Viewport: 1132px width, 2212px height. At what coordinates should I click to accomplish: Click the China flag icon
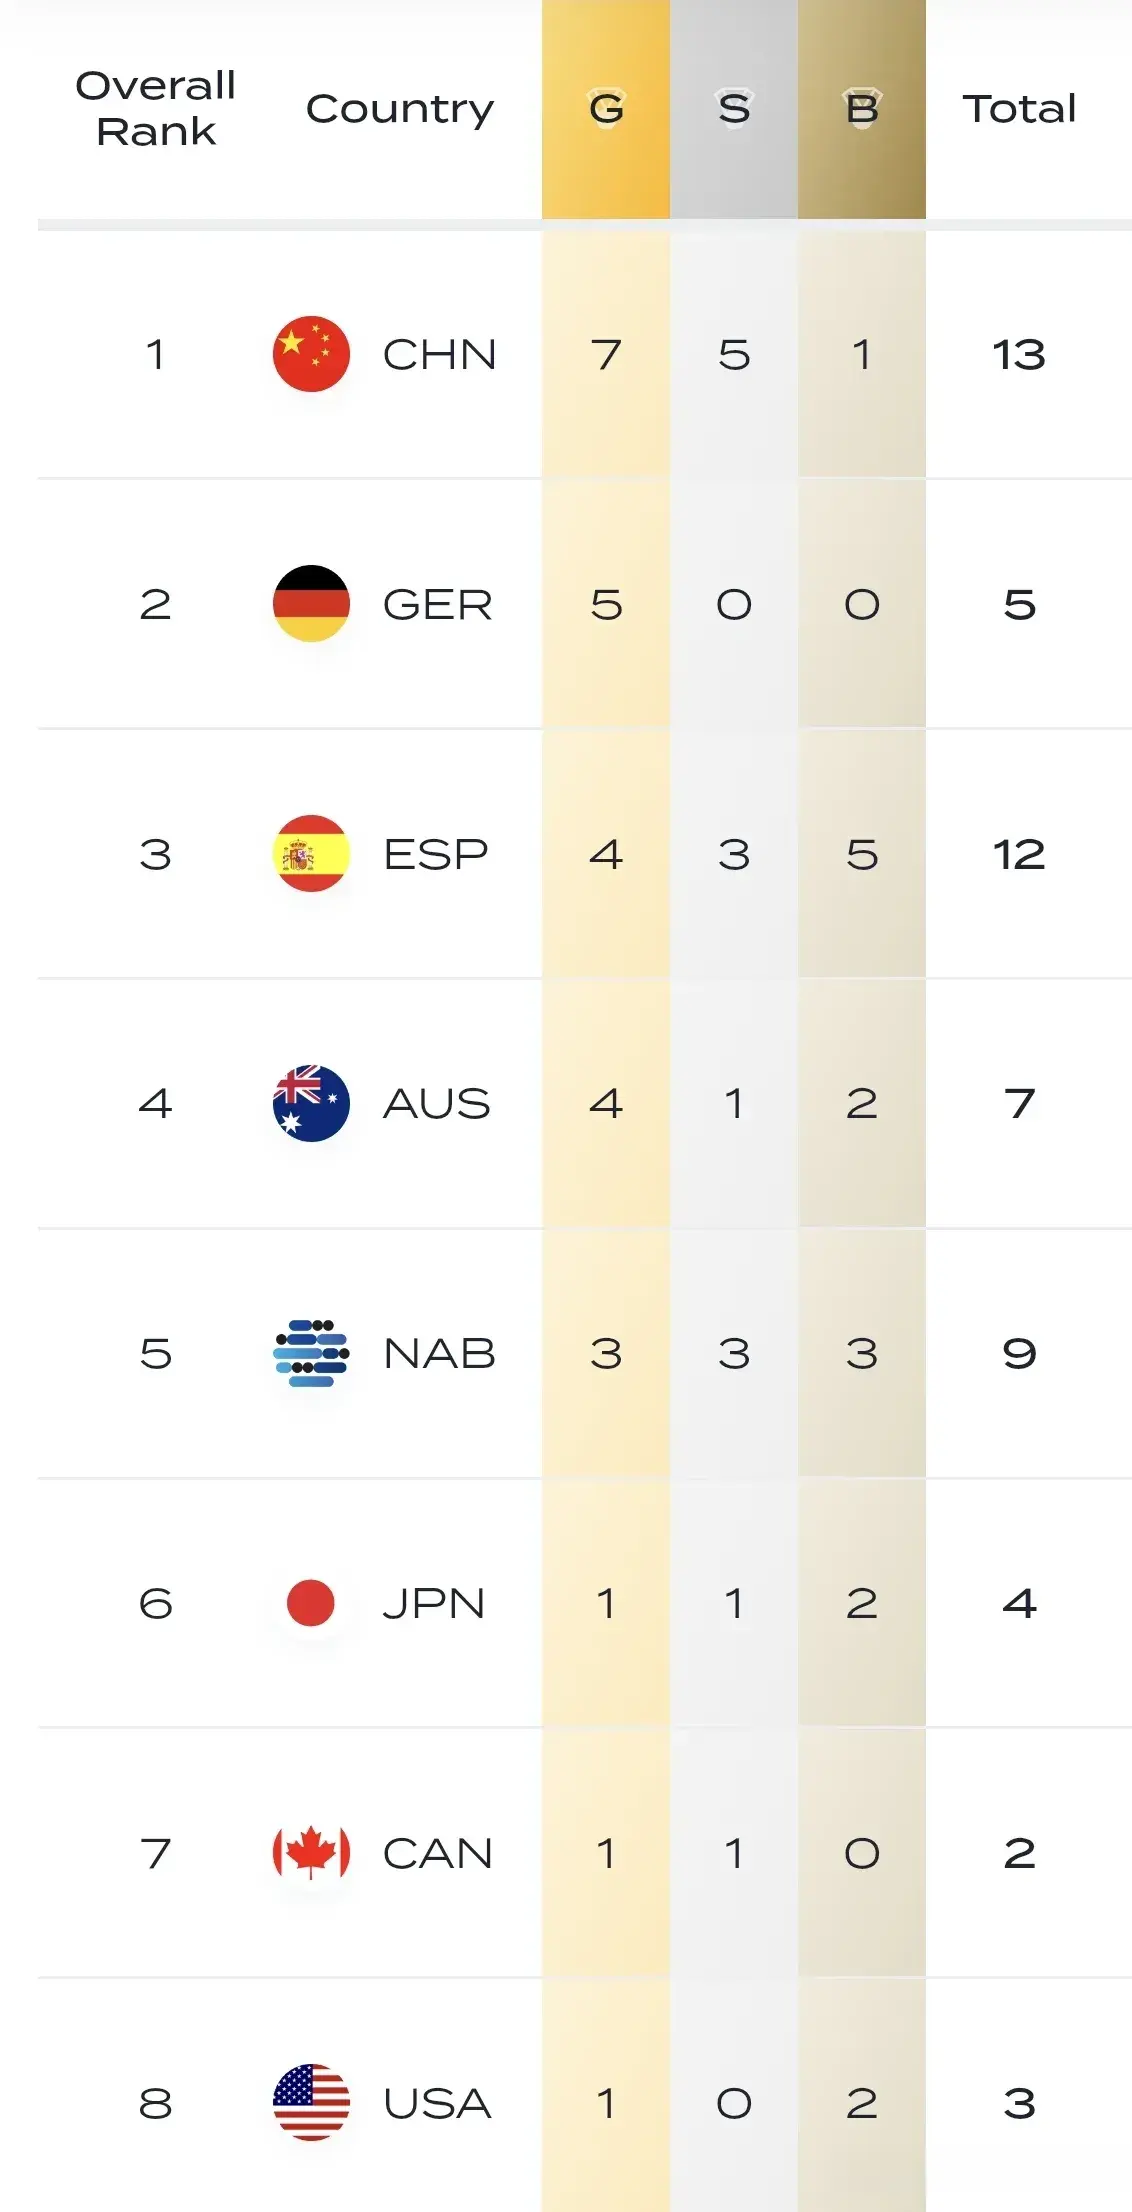[311, 354]
